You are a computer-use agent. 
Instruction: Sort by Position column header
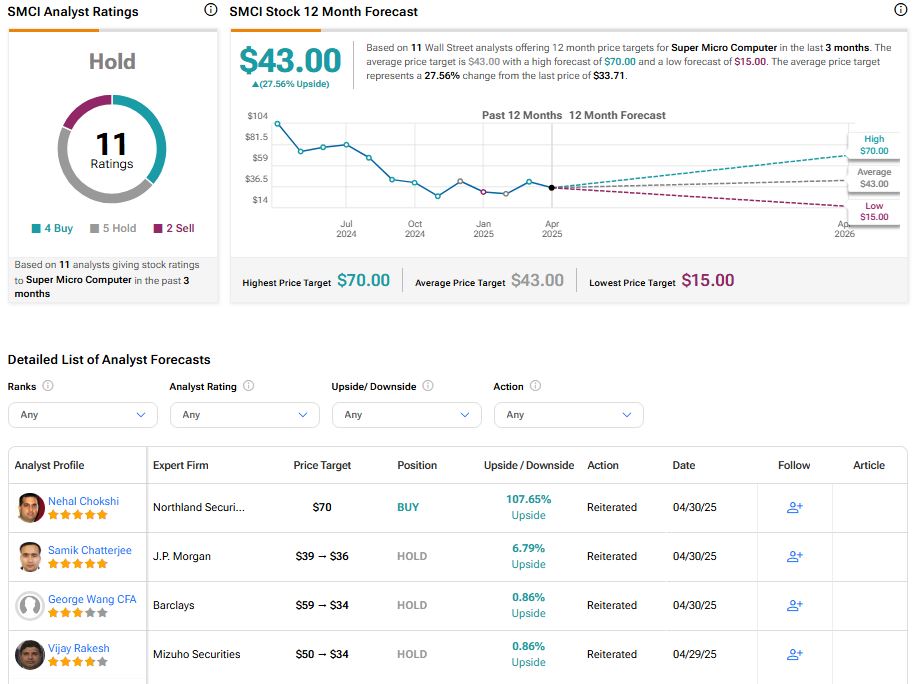(x=417, y=465)
